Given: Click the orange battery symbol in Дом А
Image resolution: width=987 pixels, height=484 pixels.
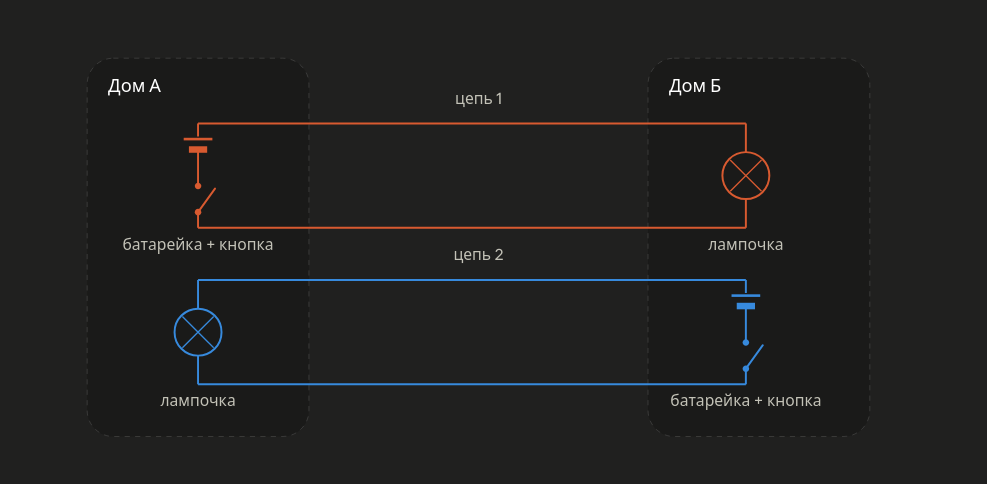Looking at the screenshot, I should (198, 145).
